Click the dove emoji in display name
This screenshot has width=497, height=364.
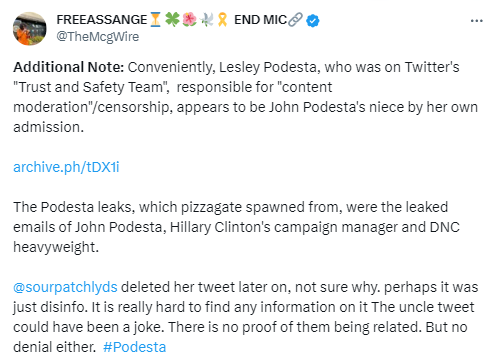pos(207,20)
